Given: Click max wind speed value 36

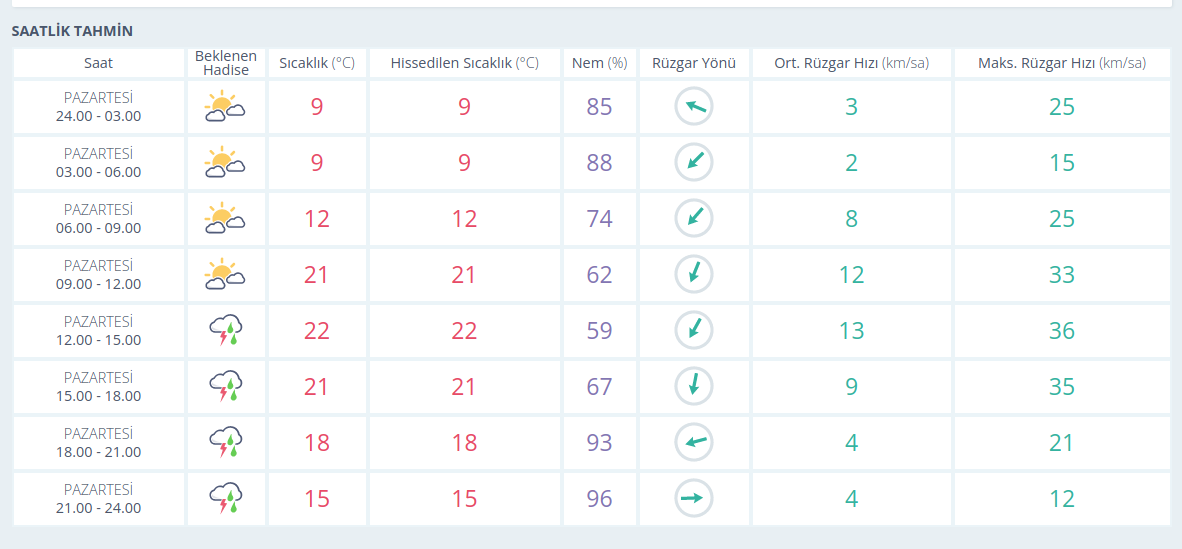Looking at the screenshot, I should 1061,331.
